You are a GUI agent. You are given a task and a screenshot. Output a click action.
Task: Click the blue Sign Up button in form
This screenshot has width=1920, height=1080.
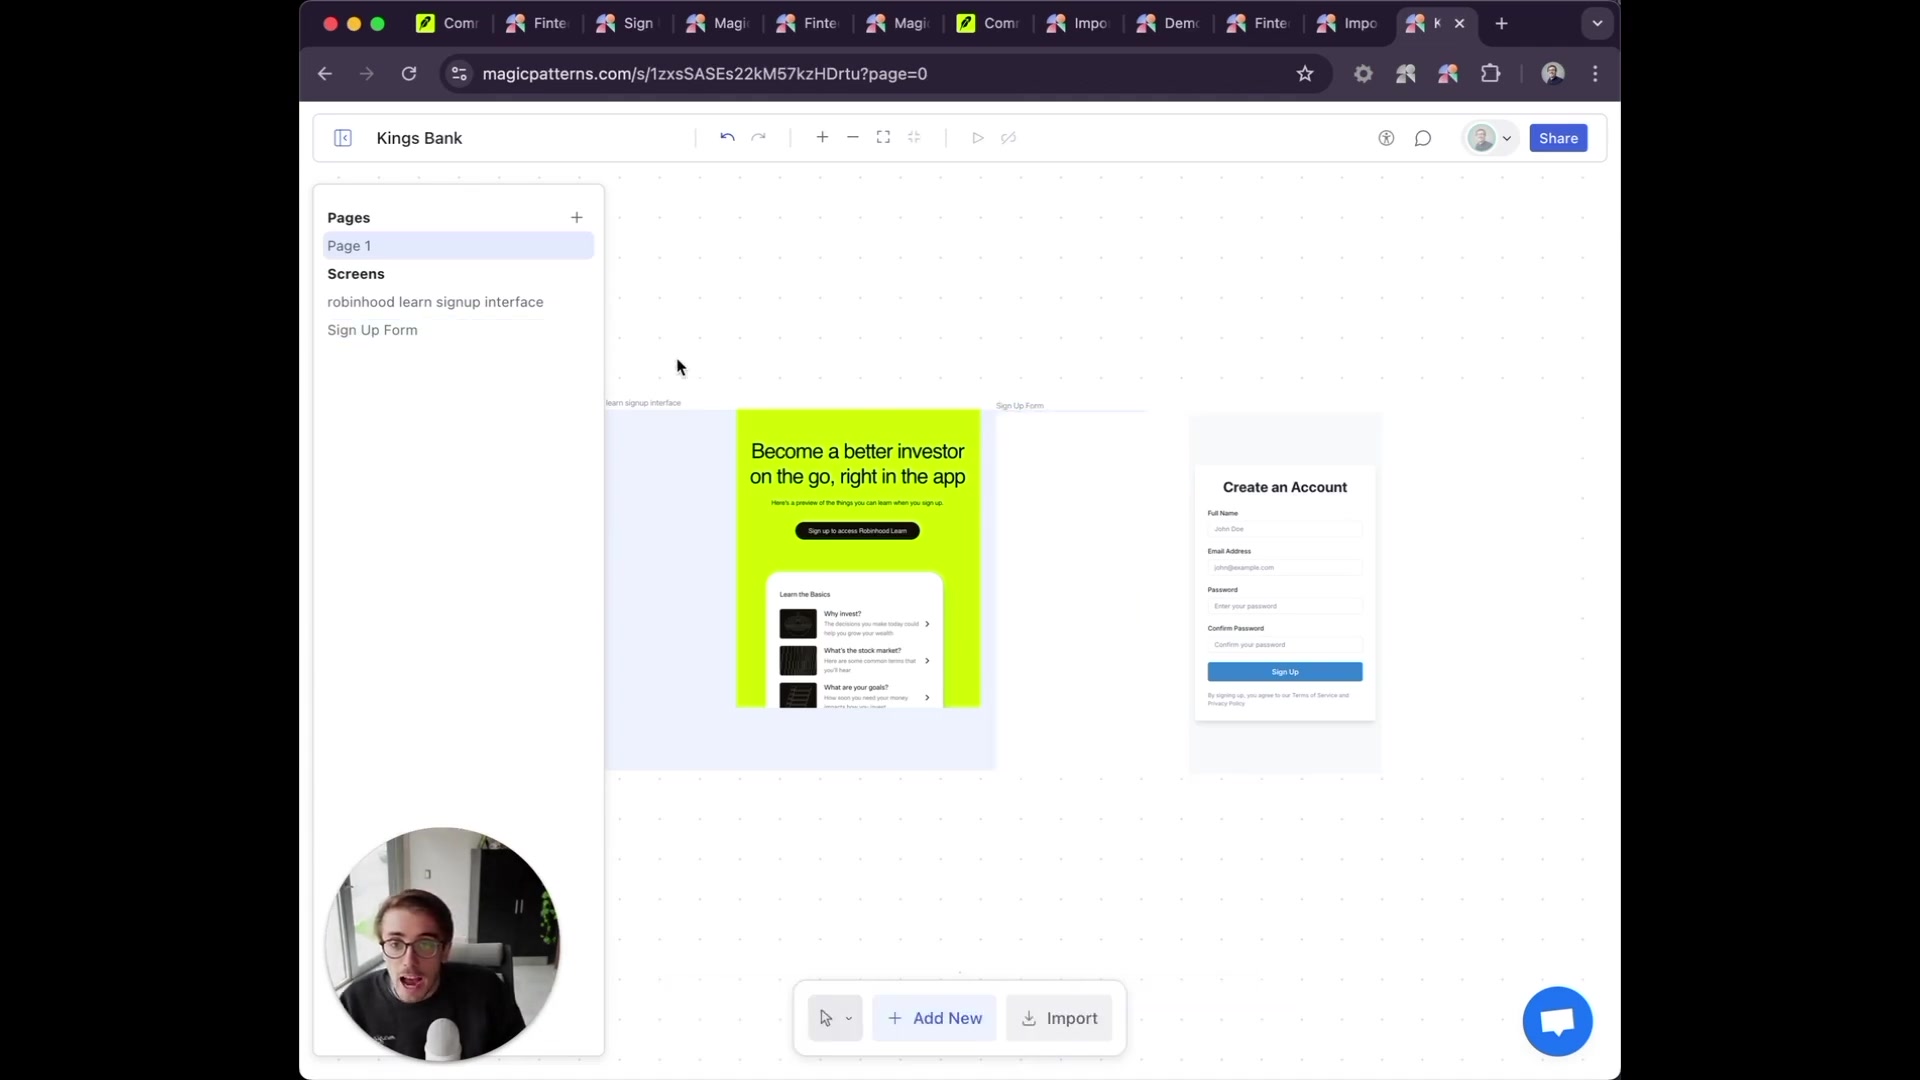click(1285, 672)
